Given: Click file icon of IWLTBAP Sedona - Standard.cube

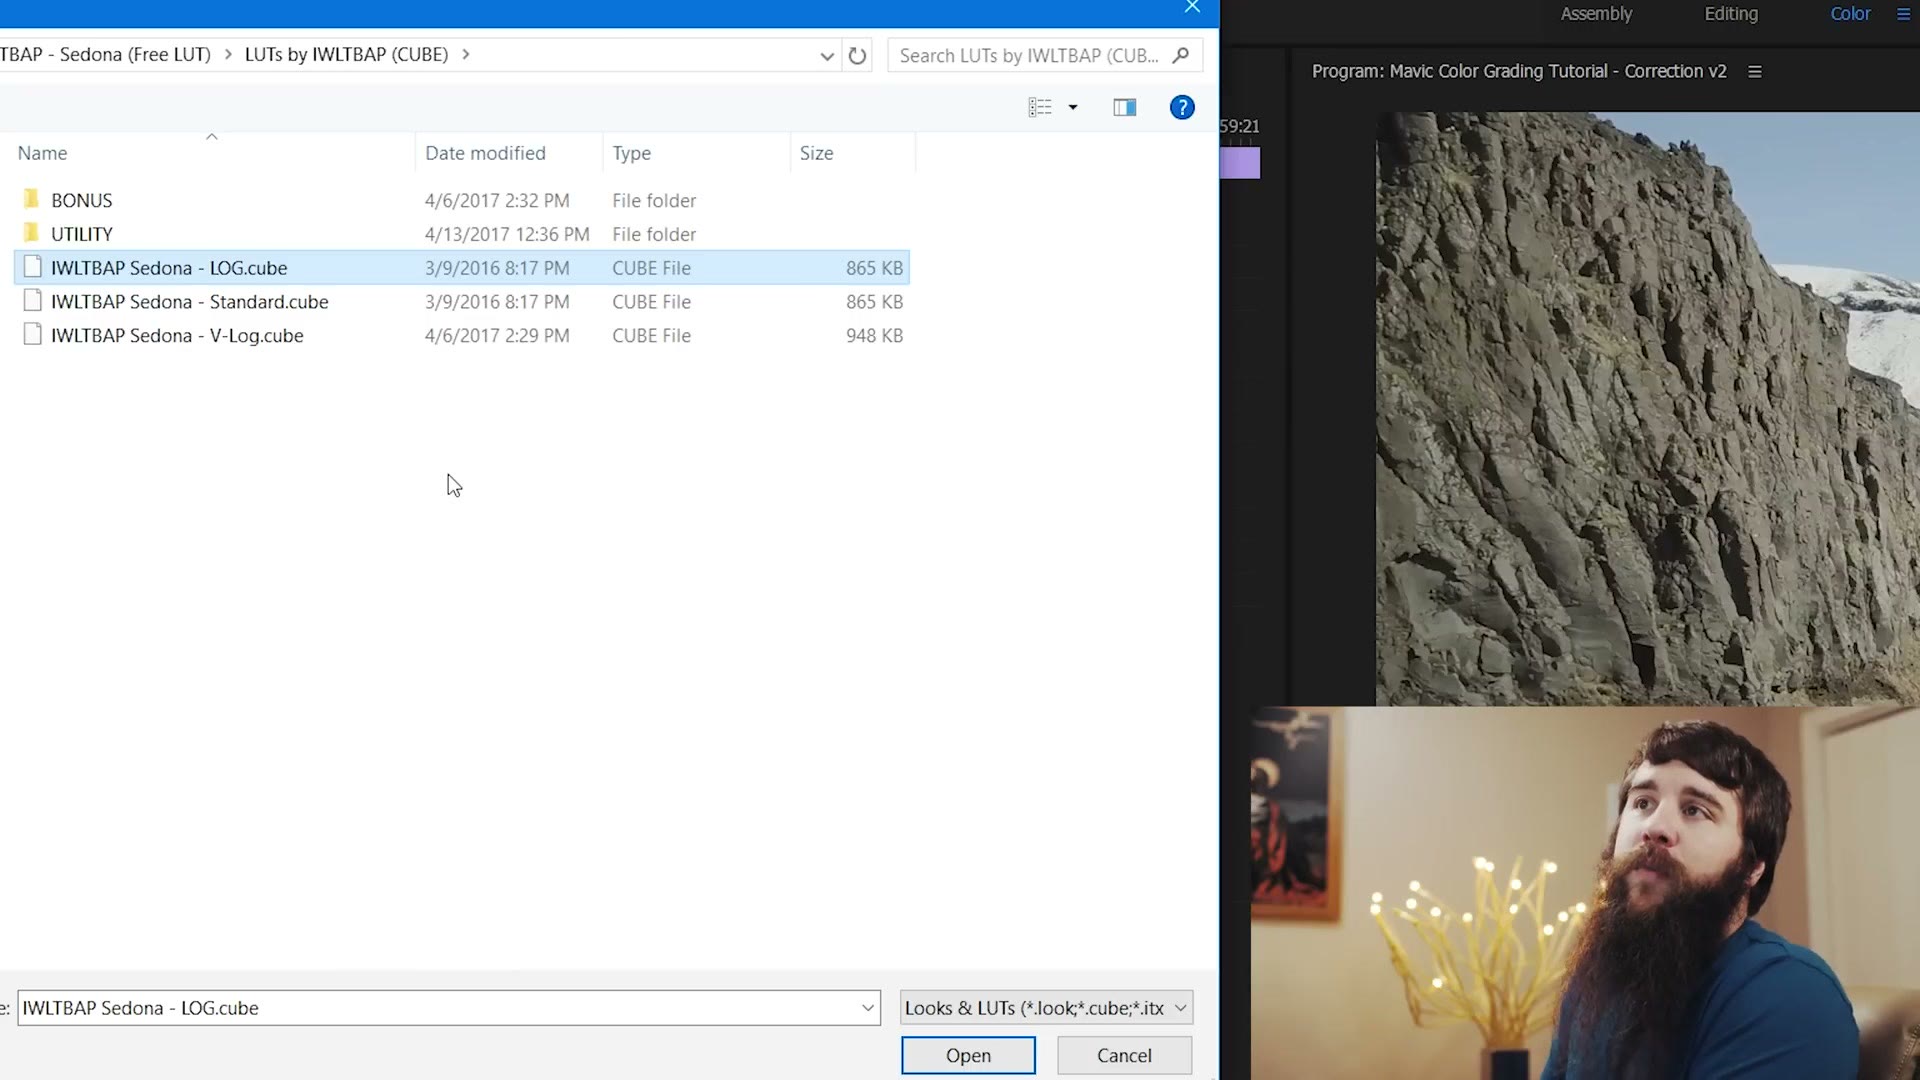Looking at the screenshot, I should coord(33,300).
